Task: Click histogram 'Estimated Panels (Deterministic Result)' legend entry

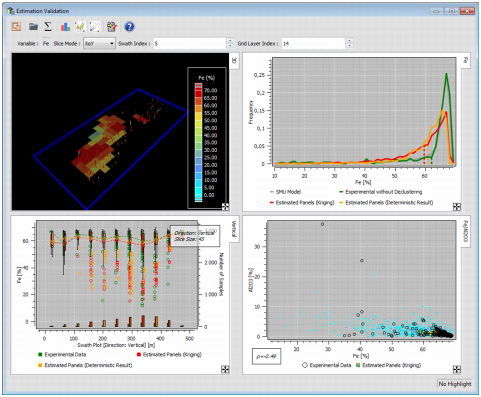Action: coord(386,203)
